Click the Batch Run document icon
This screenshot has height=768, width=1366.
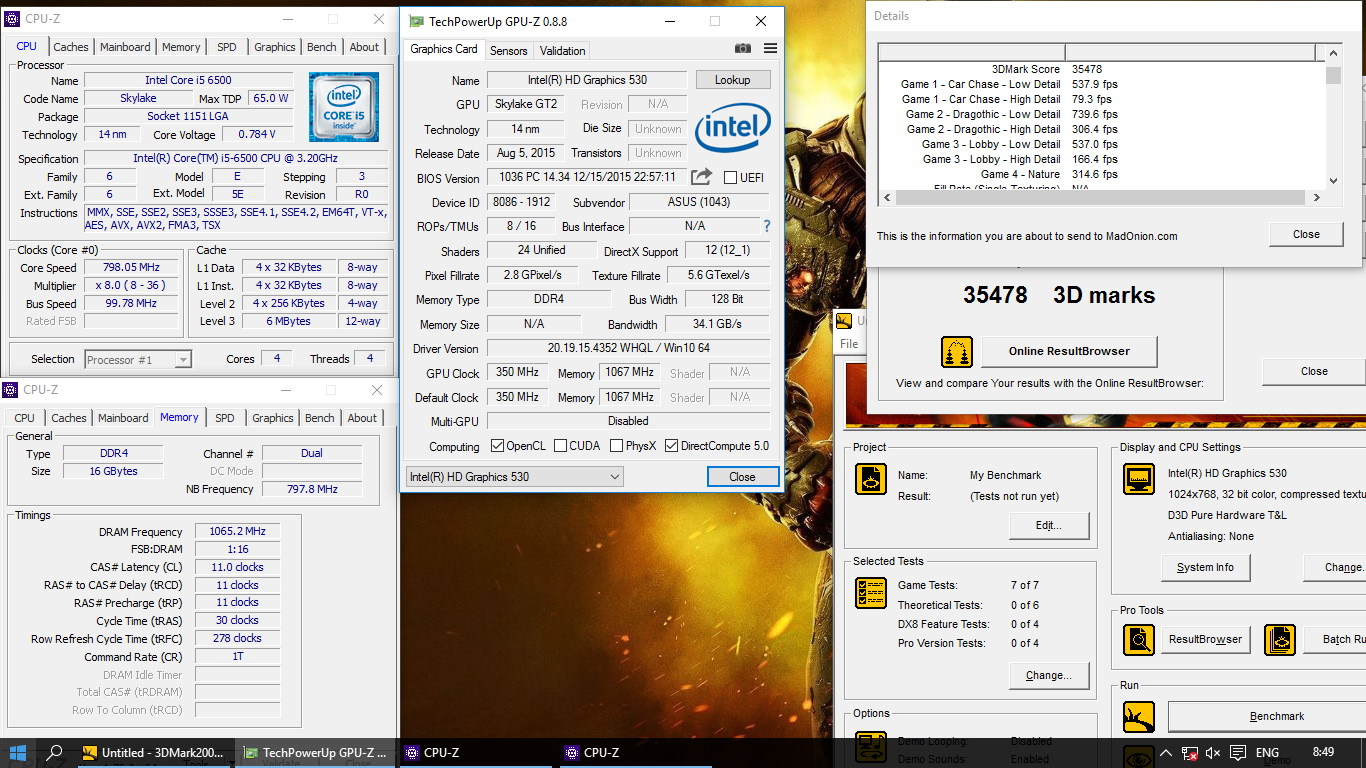click(x=1280, y=640)
